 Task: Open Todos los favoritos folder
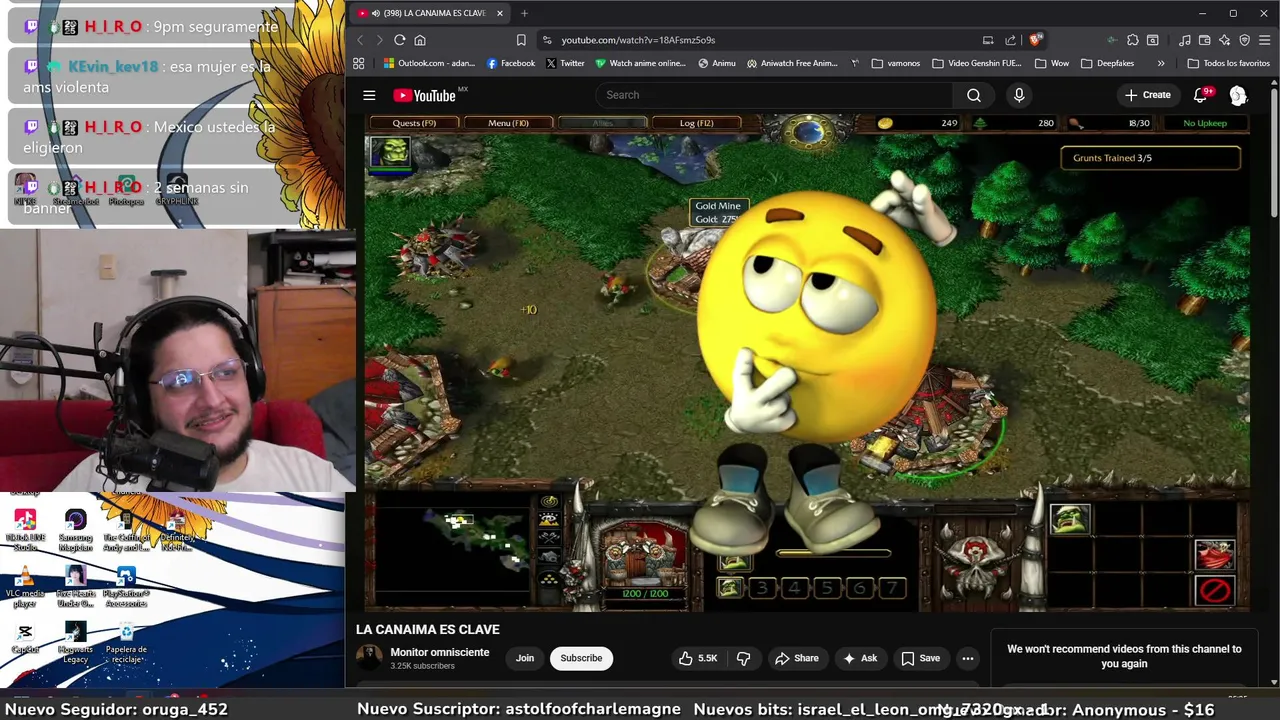click(1228, 63)
